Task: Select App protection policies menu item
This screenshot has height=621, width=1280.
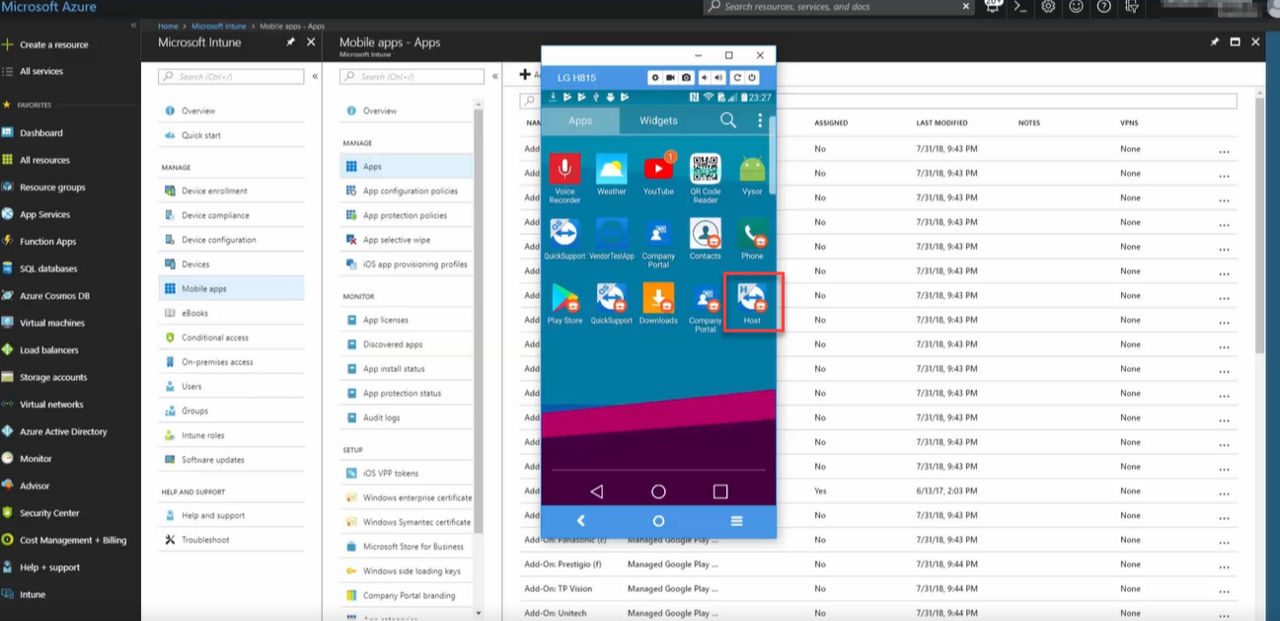Action: tap(405, 216)
